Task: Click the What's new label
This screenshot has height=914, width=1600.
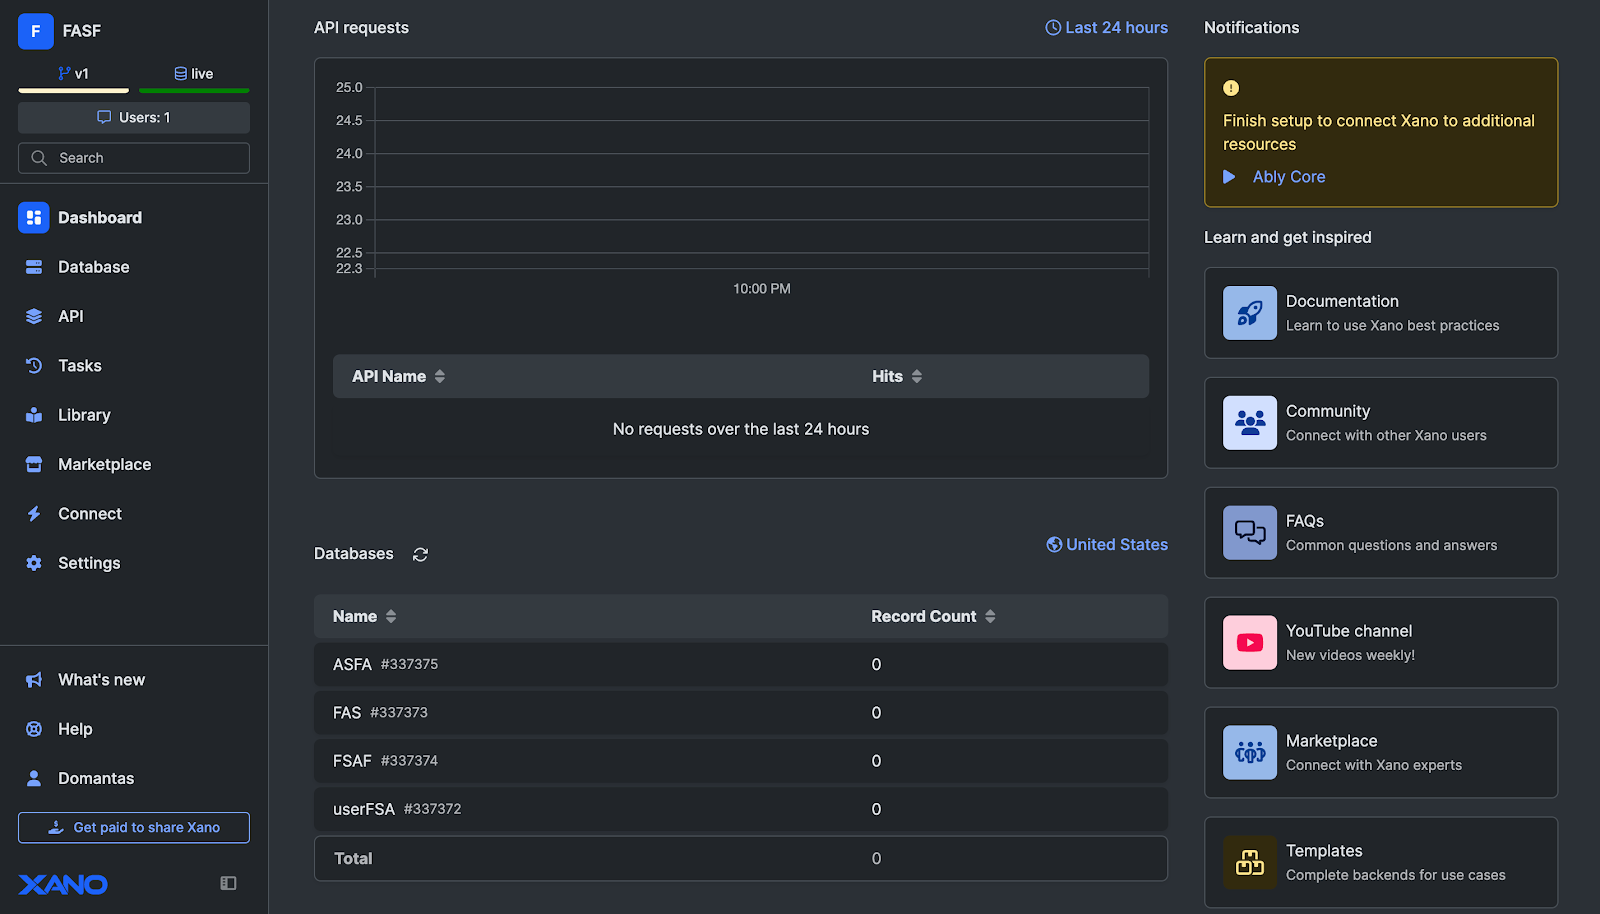Action: point(101,680)
